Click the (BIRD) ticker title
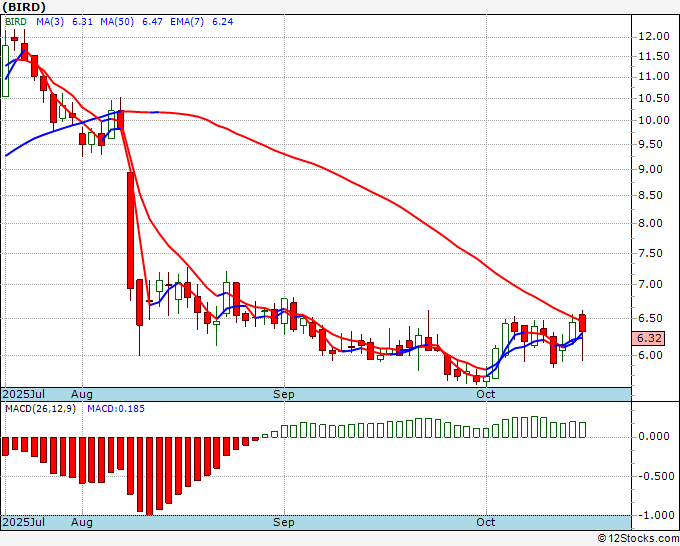This screenshot has height=546, width=680. (24, 7)
